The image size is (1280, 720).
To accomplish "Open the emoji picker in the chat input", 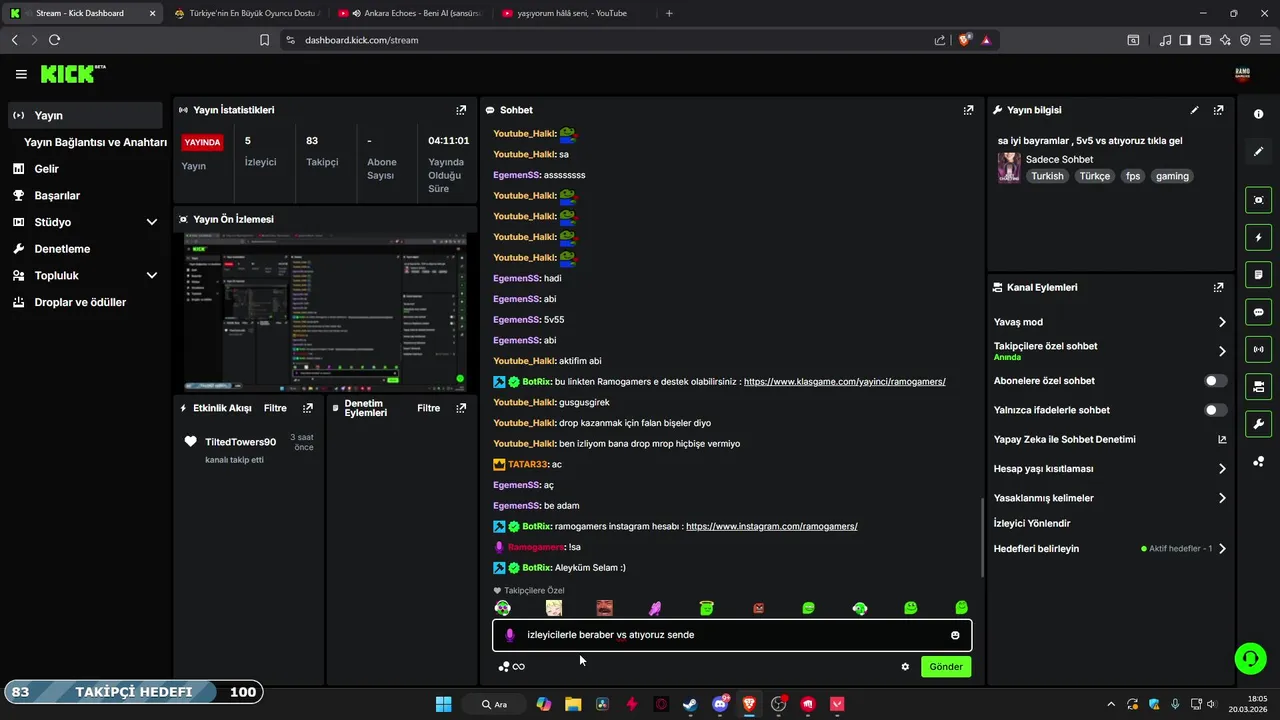I will click(x=955, y=635).
